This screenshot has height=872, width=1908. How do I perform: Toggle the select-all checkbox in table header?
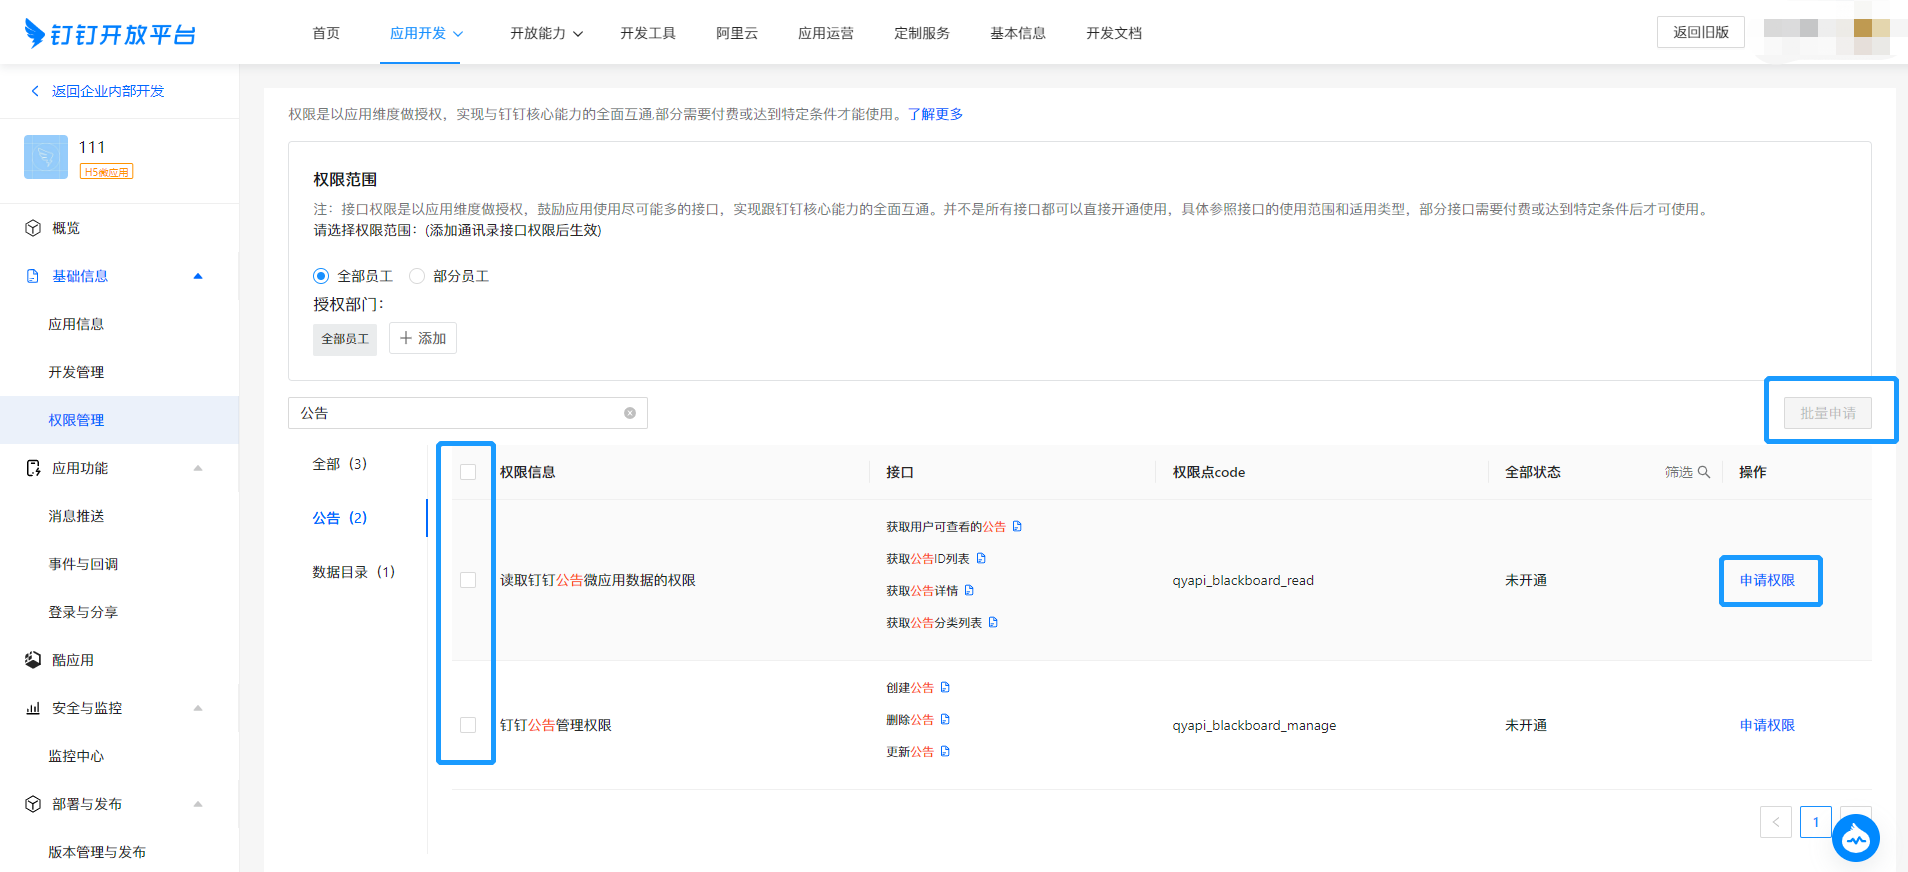pos(468,472)
